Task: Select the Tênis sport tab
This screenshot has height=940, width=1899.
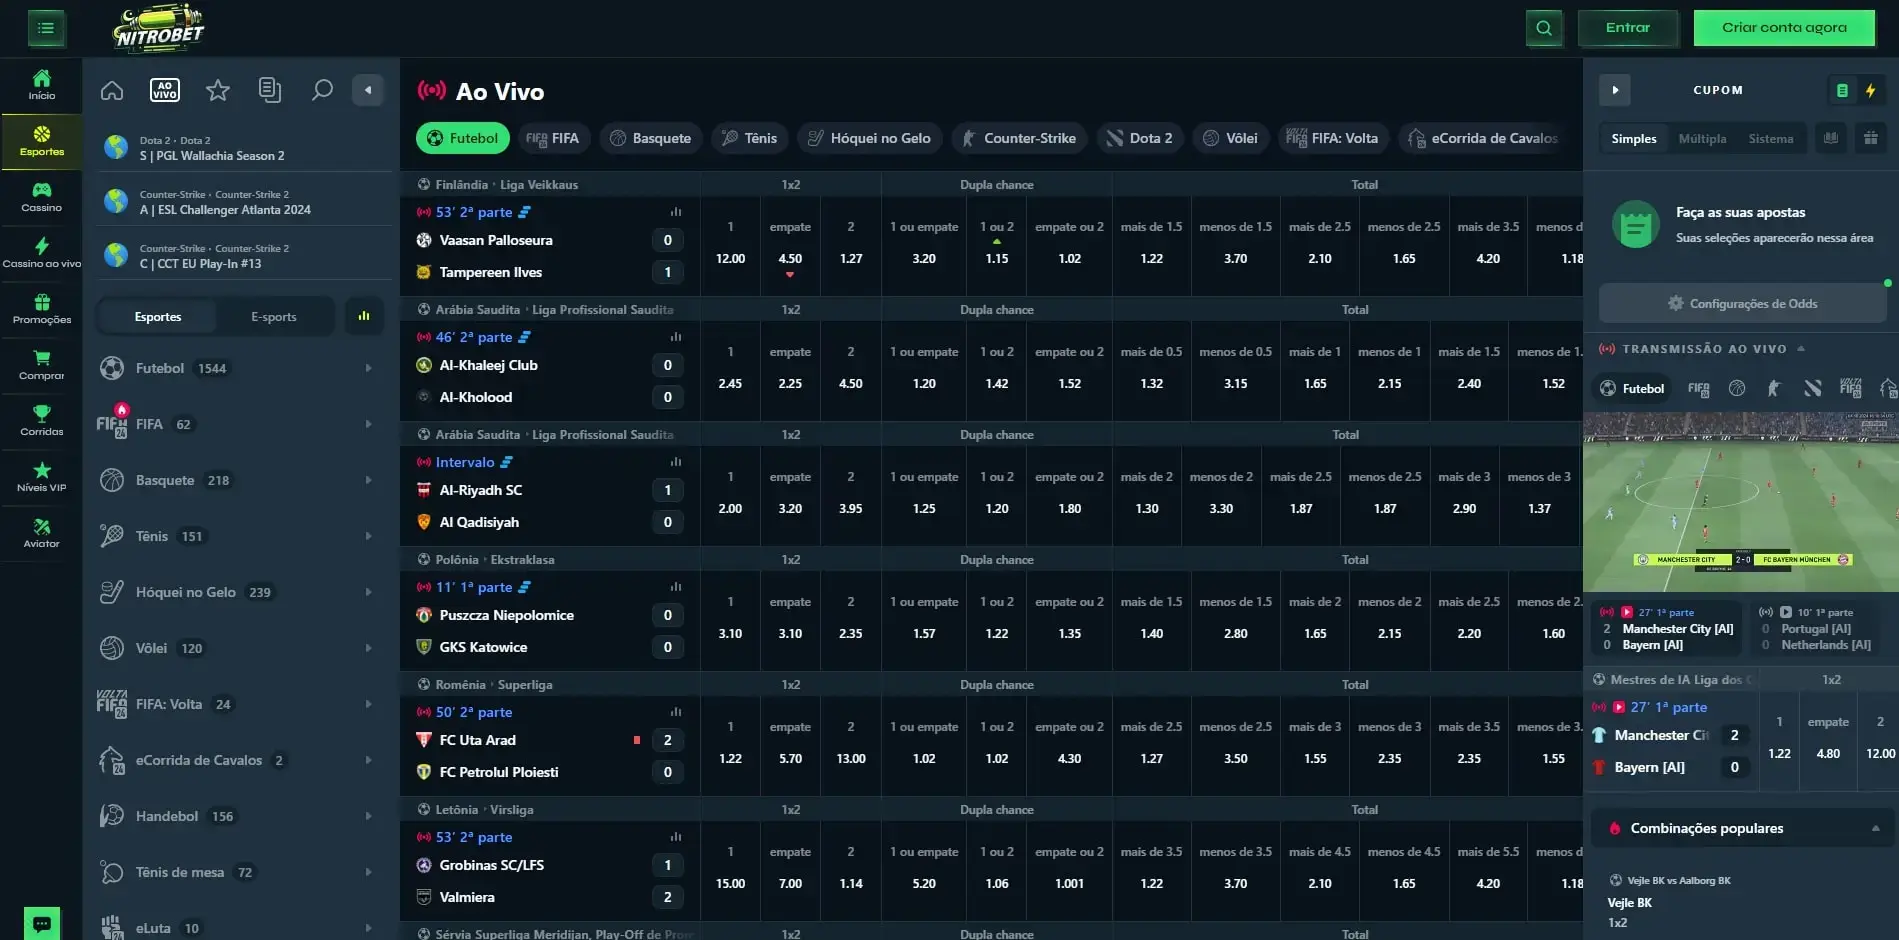Action: pos(749,138)
